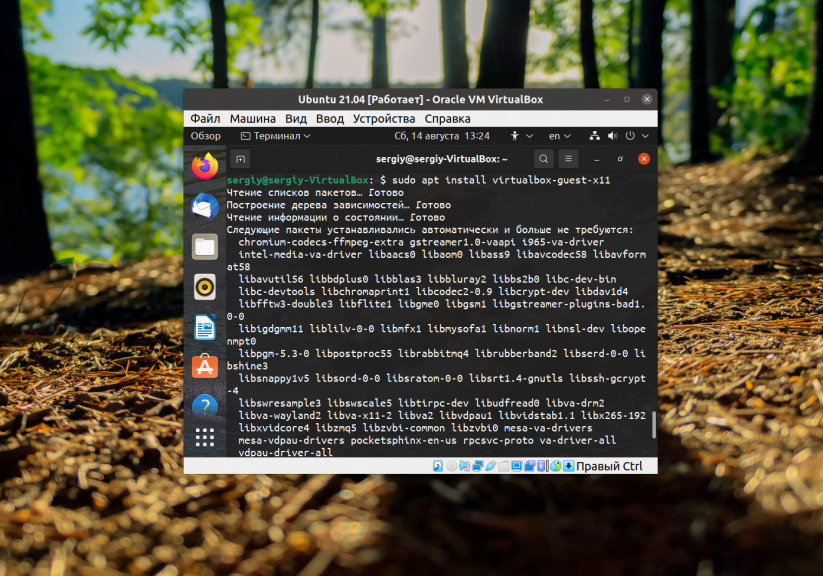Click VirtualBox USB devices indicator
This screenshot has width=823, height=576.
(x=491, y=466)
